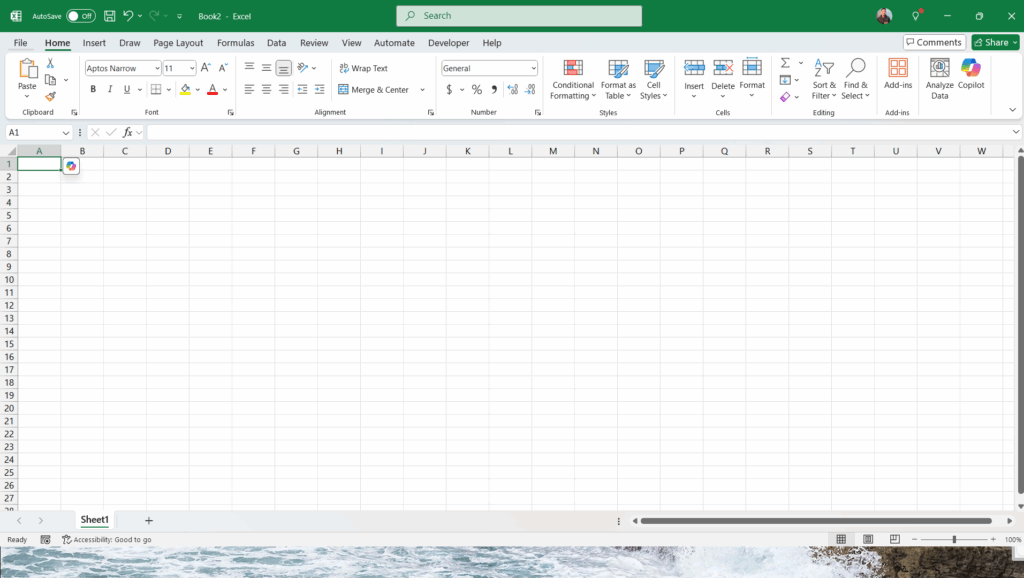1024x578 pixels.
Task: Expand the Name Box dropdown arrow
Action: coord(66,132)
